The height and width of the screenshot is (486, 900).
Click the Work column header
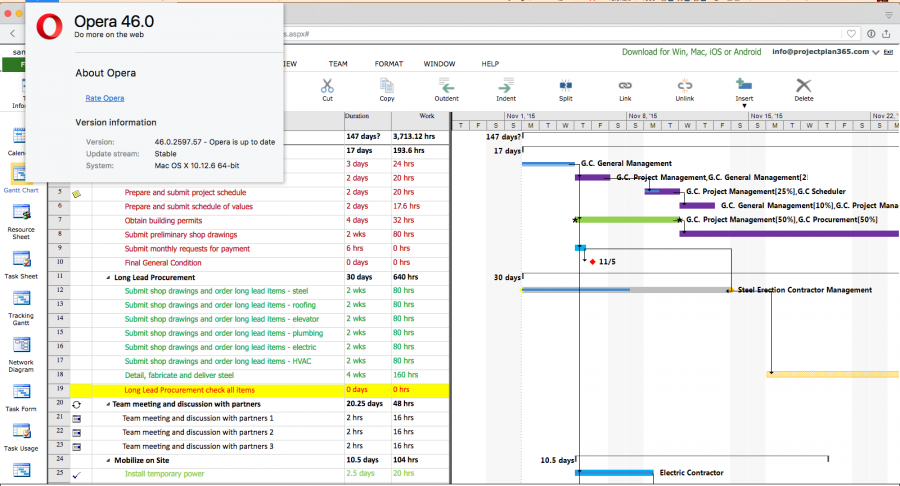(x=421, y=120)
